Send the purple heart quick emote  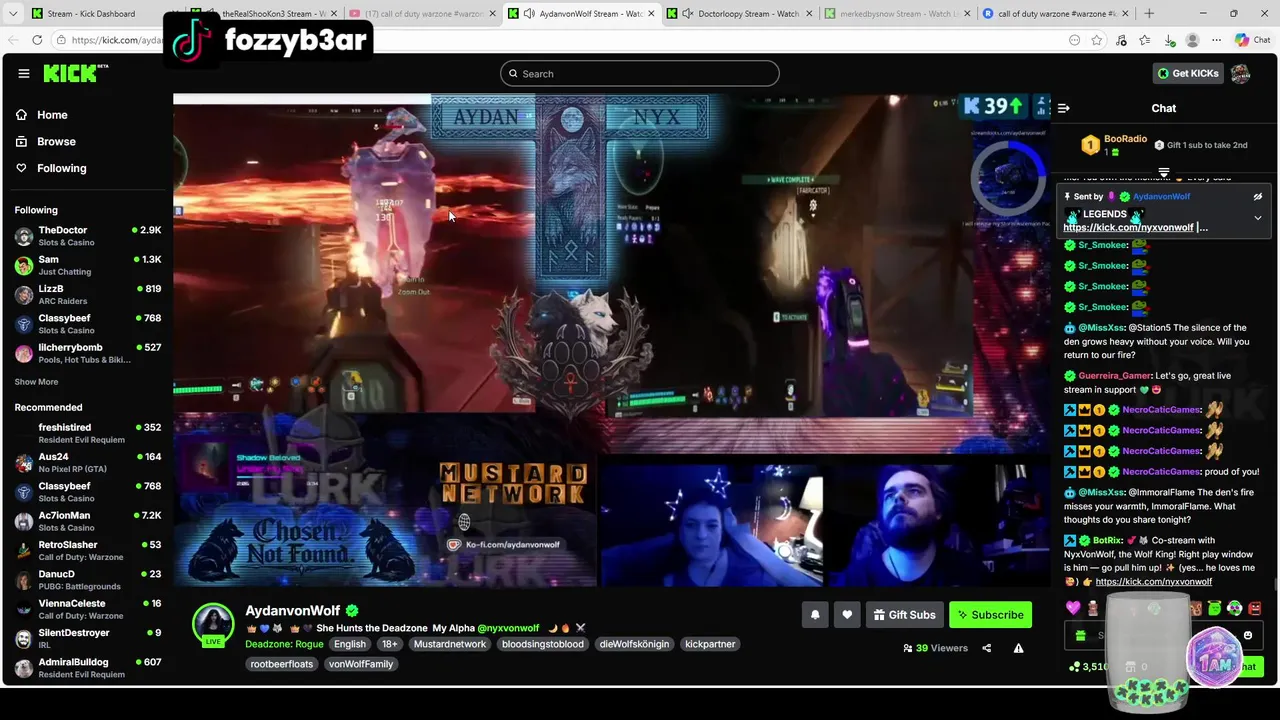coord(1073,608)
